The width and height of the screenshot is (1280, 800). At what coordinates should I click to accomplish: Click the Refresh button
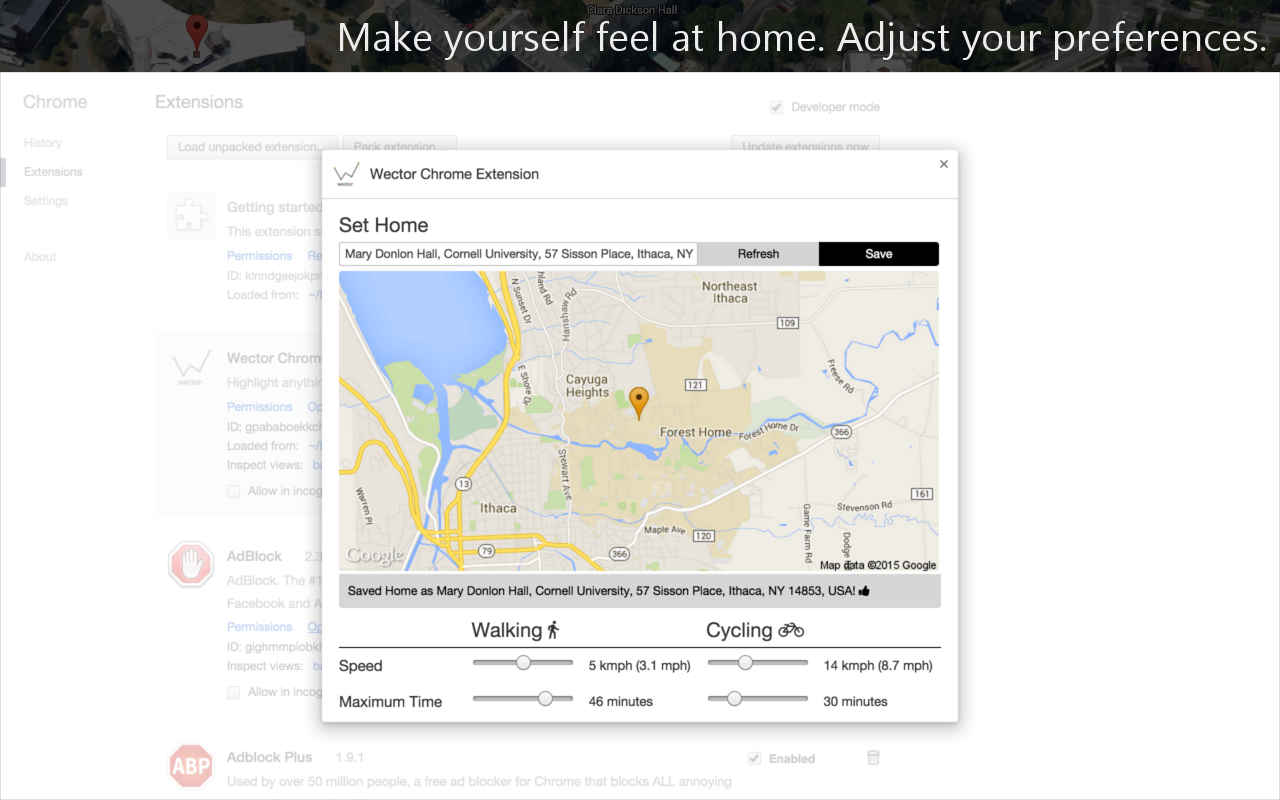[758, 254]
